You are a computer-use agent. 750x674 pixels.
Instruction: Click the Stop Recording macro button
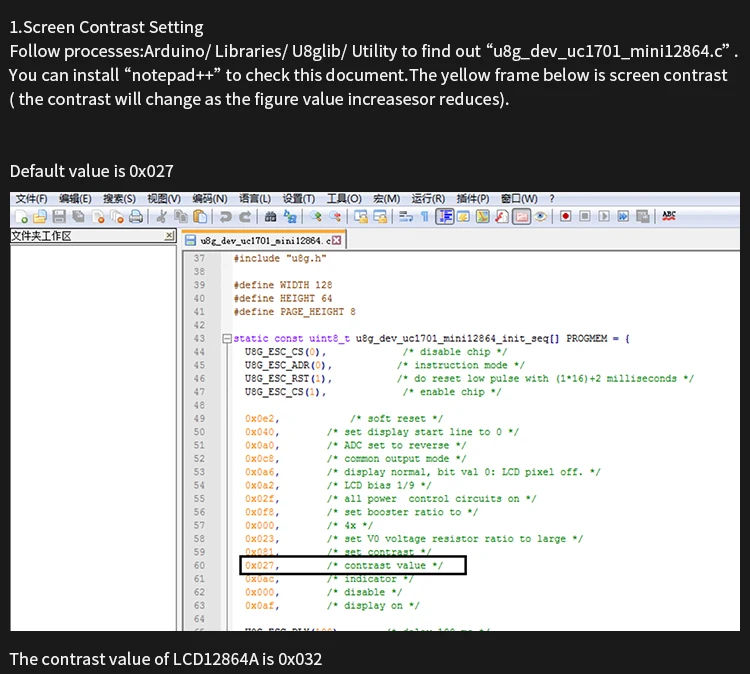(x=585, y=216)
